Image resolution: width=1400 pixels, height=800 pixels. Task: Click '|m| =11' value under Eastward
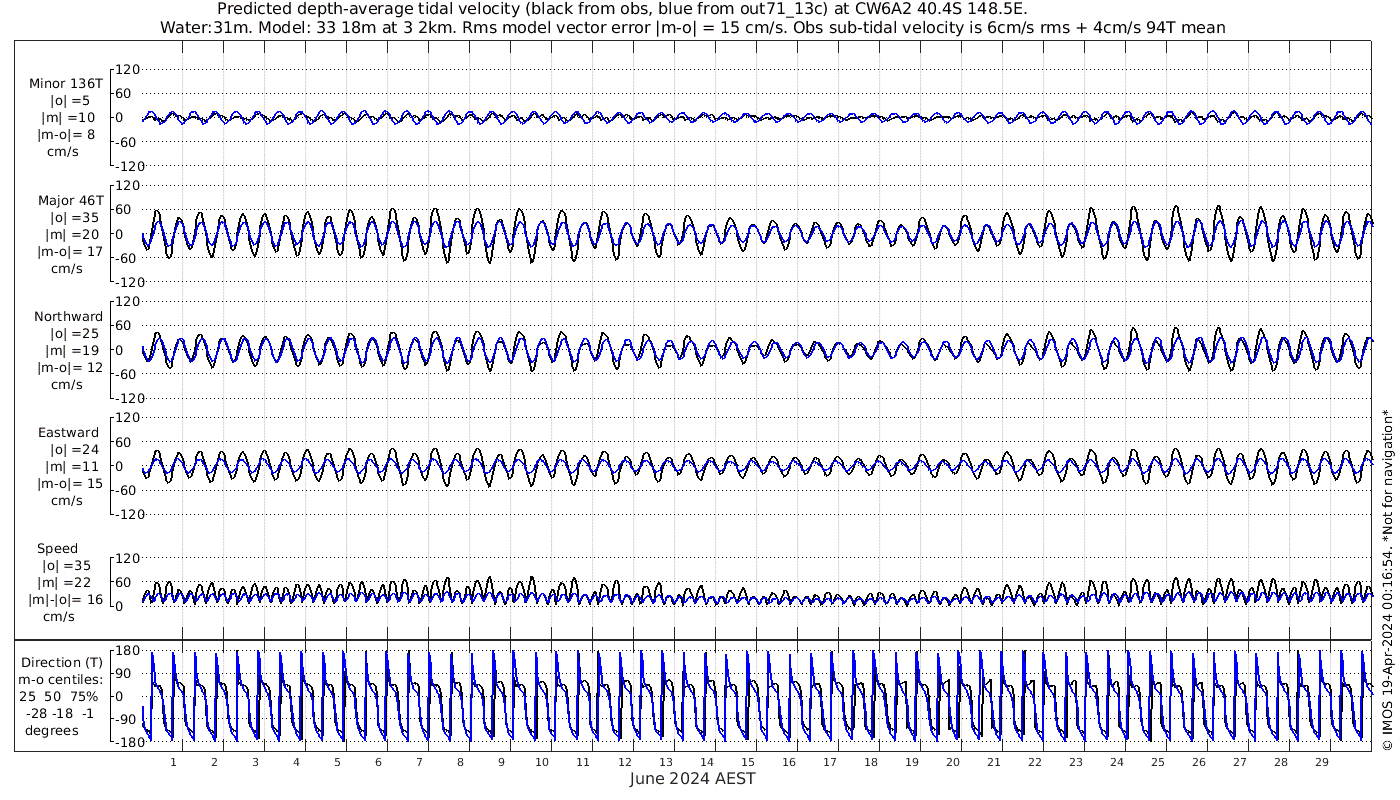pyautogui.click(x=70, y=467)
